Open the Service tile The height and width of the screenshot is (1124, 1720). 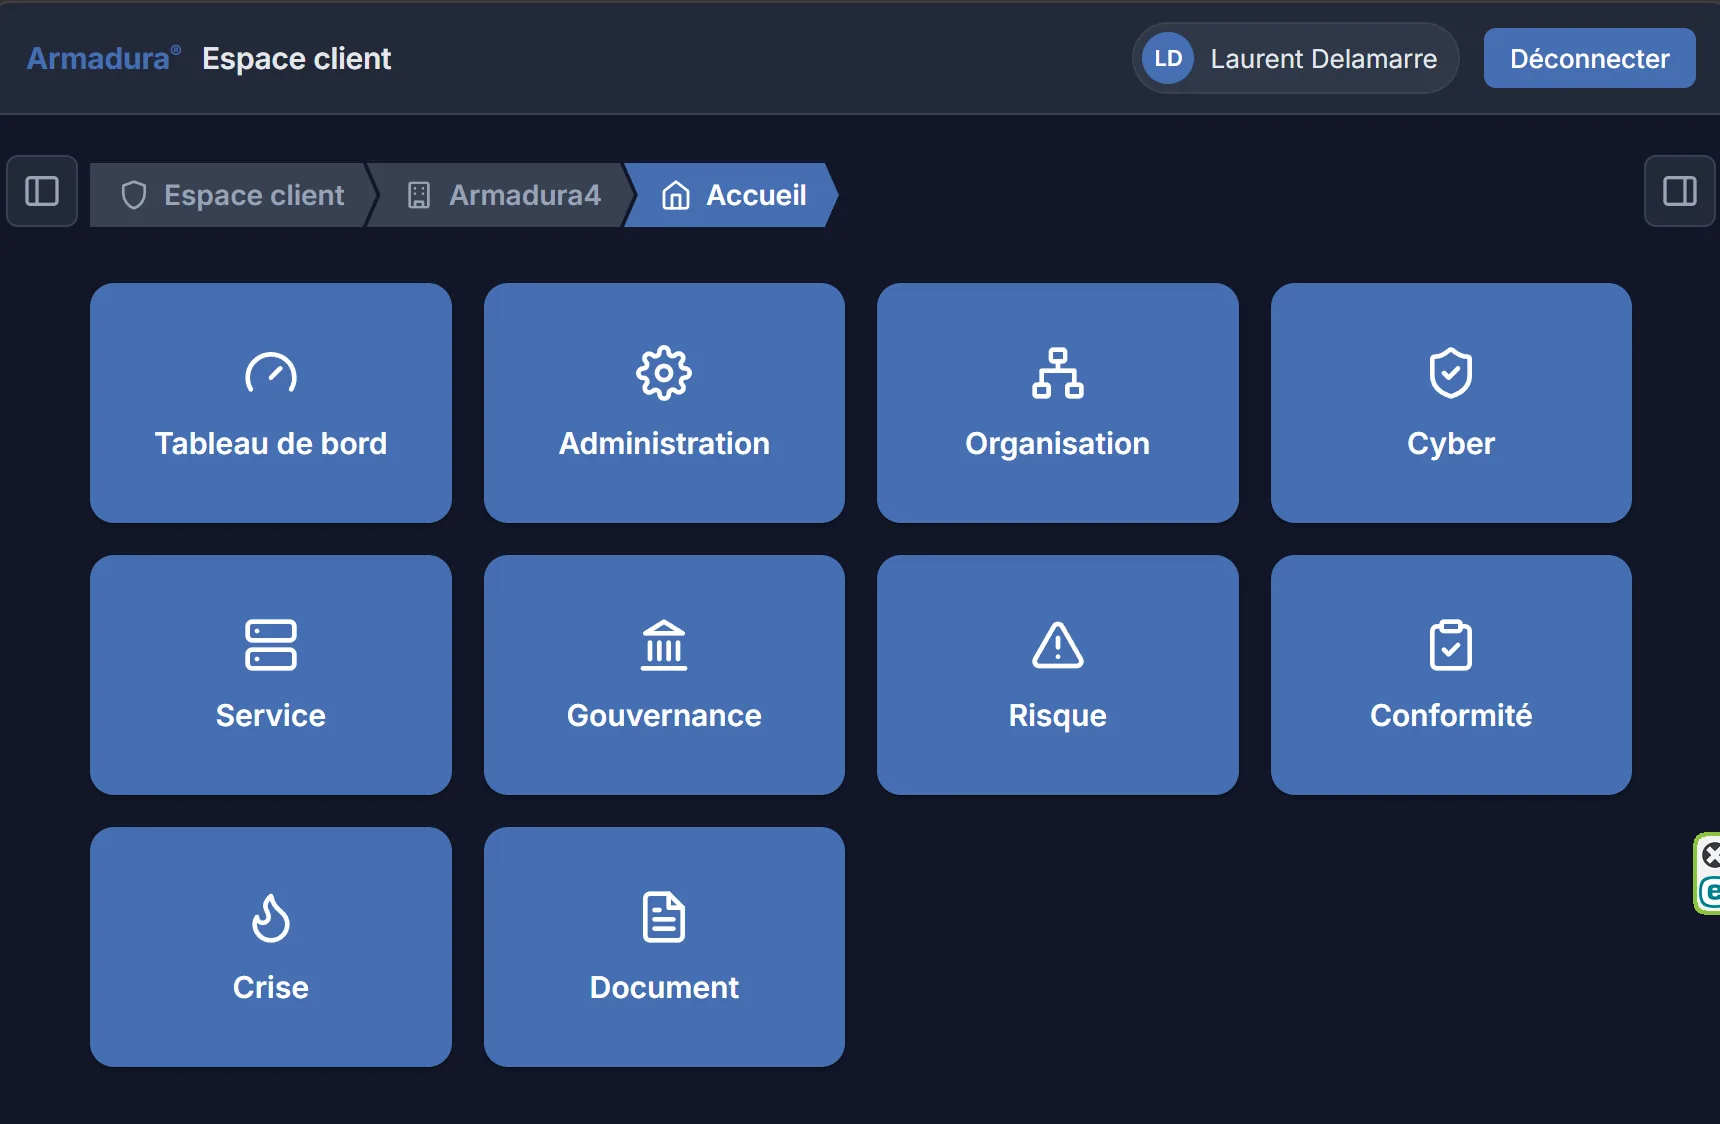point(270,675)
